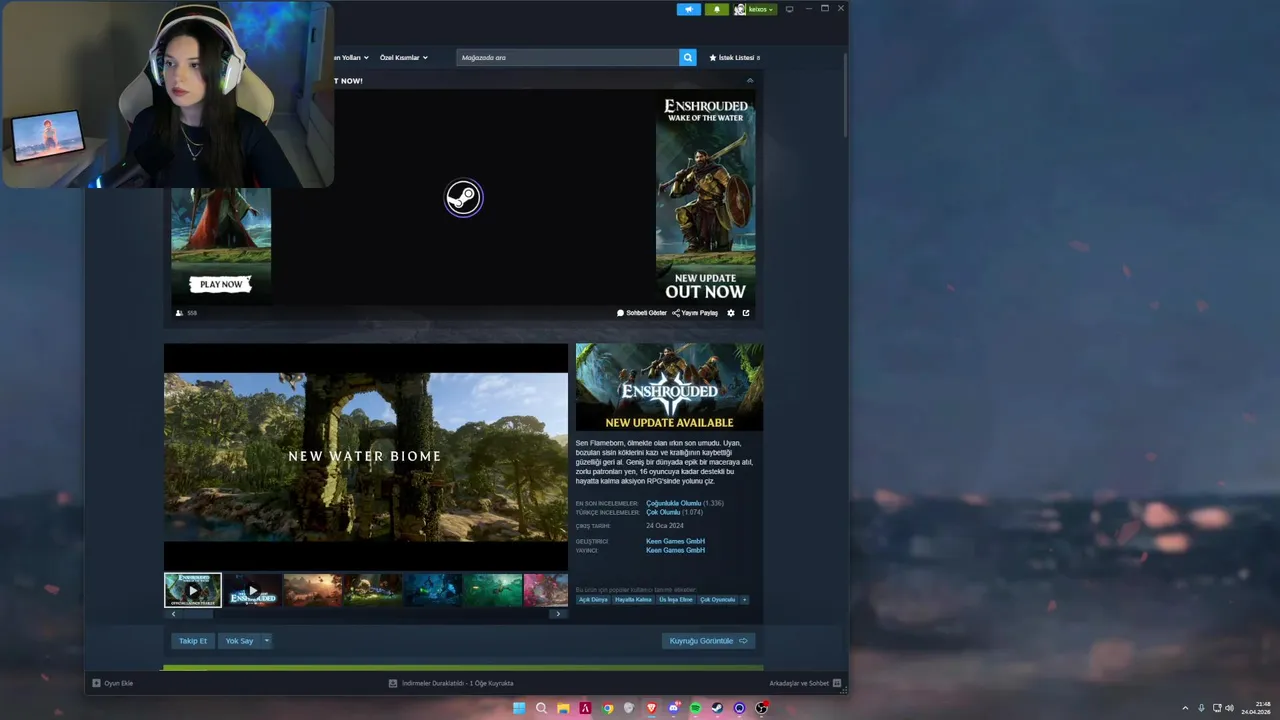The height and width of the screenshot is (720, 1280).
Task: Focus the 'Mağazada ara' search field
Action: (568, 58)
